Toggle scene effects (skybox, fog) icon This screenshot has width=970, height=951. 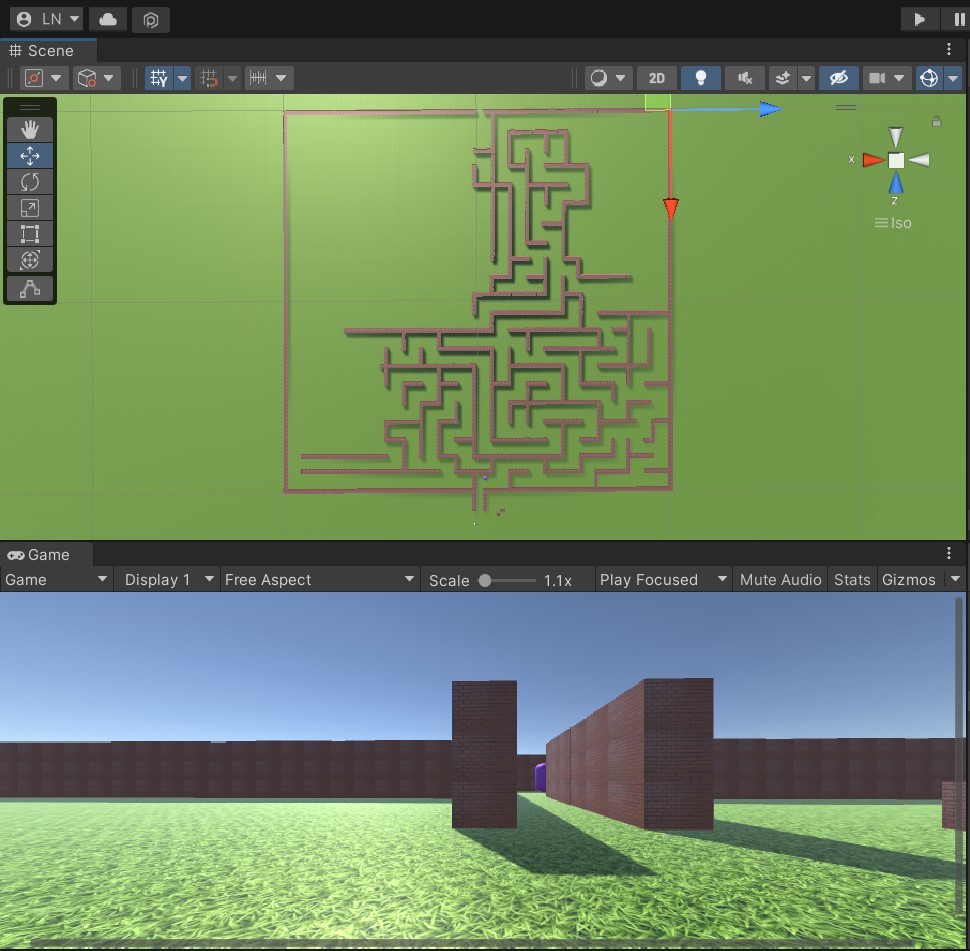[783, 78]
